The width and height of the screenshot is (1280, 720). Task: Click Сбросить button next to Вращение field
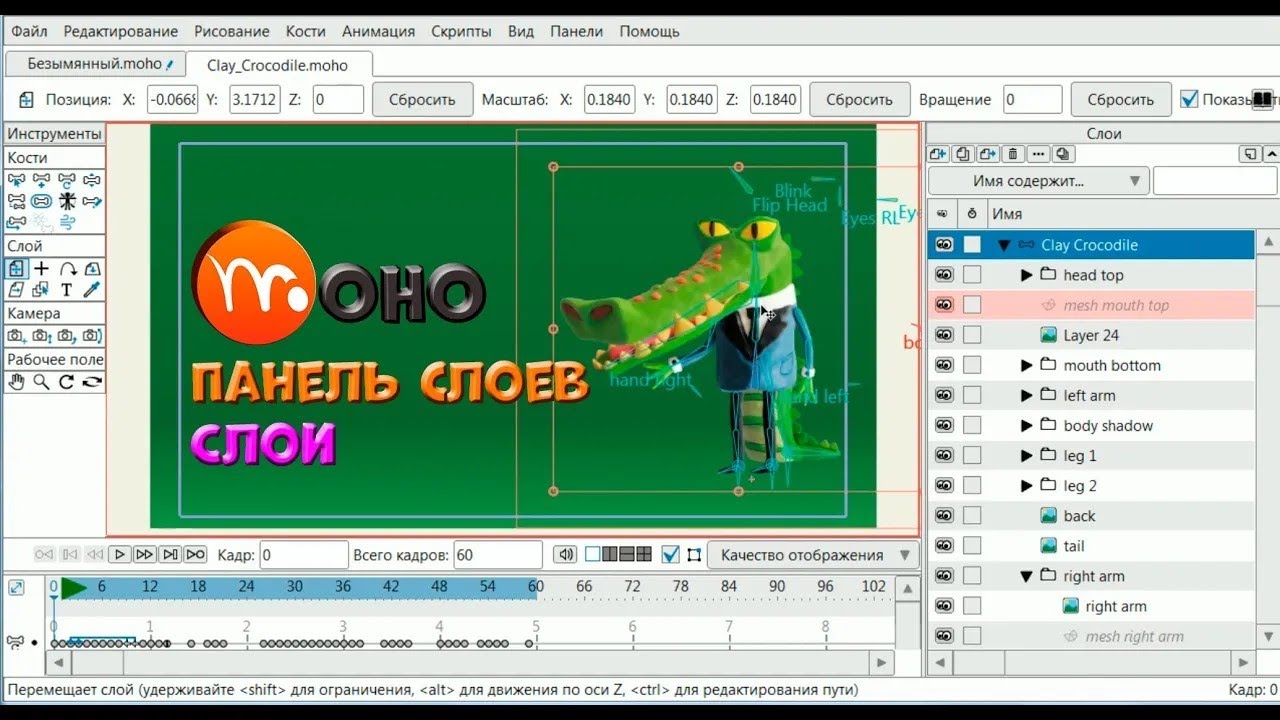click(x=1120, y=99)
